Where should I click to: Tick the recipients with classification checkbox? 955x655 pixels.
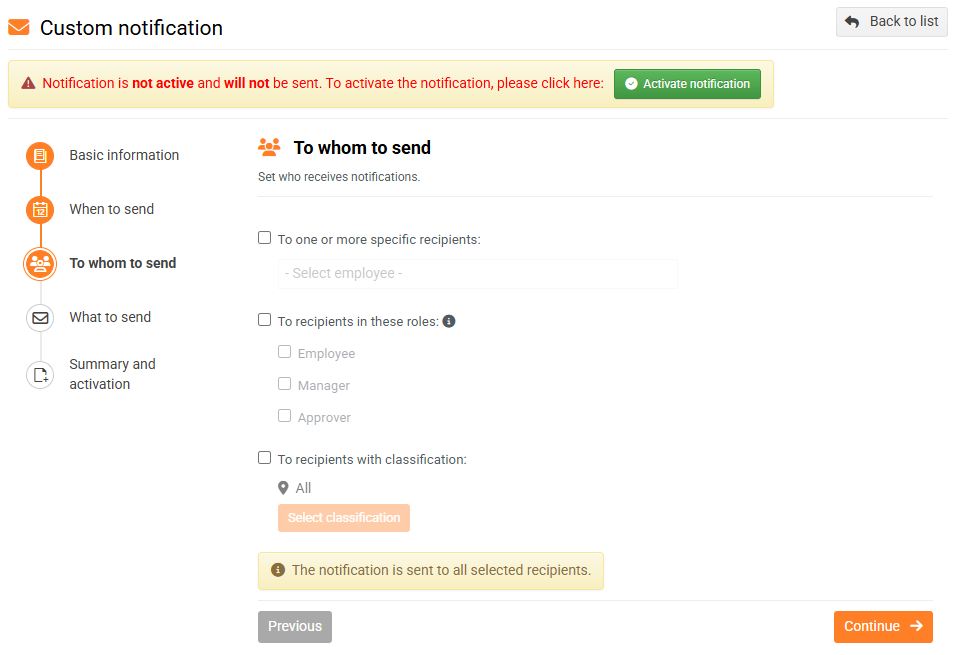pyautogui.click(x=265, y=458)
